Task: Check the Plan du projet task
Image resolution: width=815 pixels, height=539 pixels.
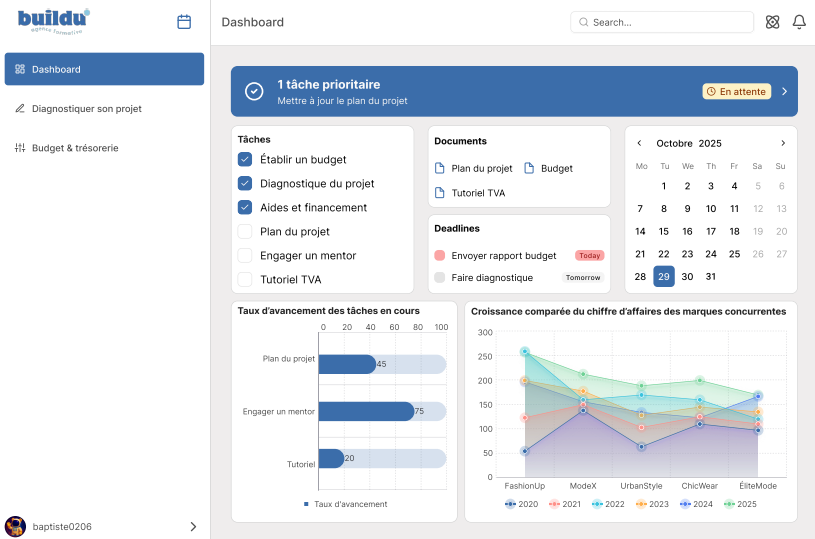Action: point(245,232)
